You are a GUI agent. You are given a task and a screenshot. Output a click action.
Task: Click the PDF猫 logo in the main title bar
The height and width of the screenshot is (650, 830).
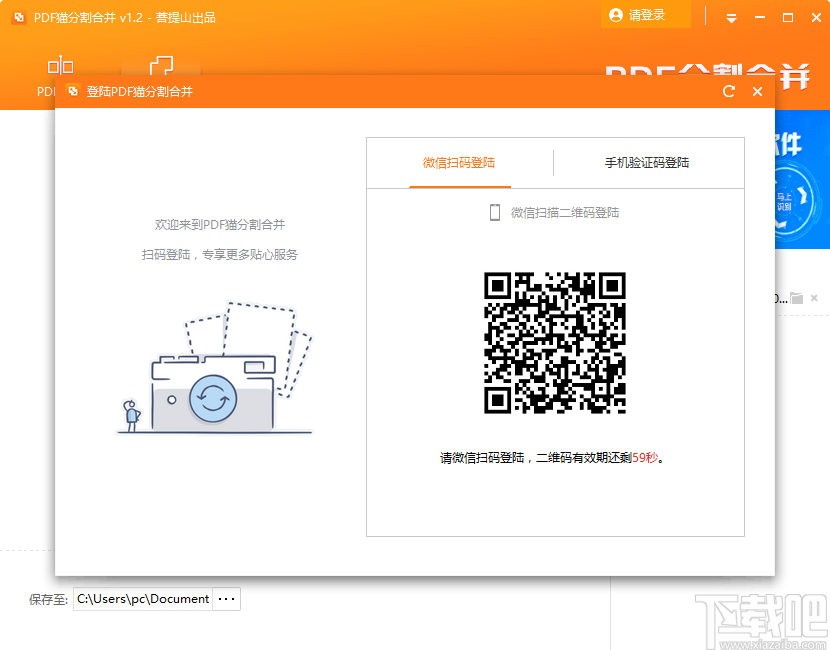pos(18,16)
